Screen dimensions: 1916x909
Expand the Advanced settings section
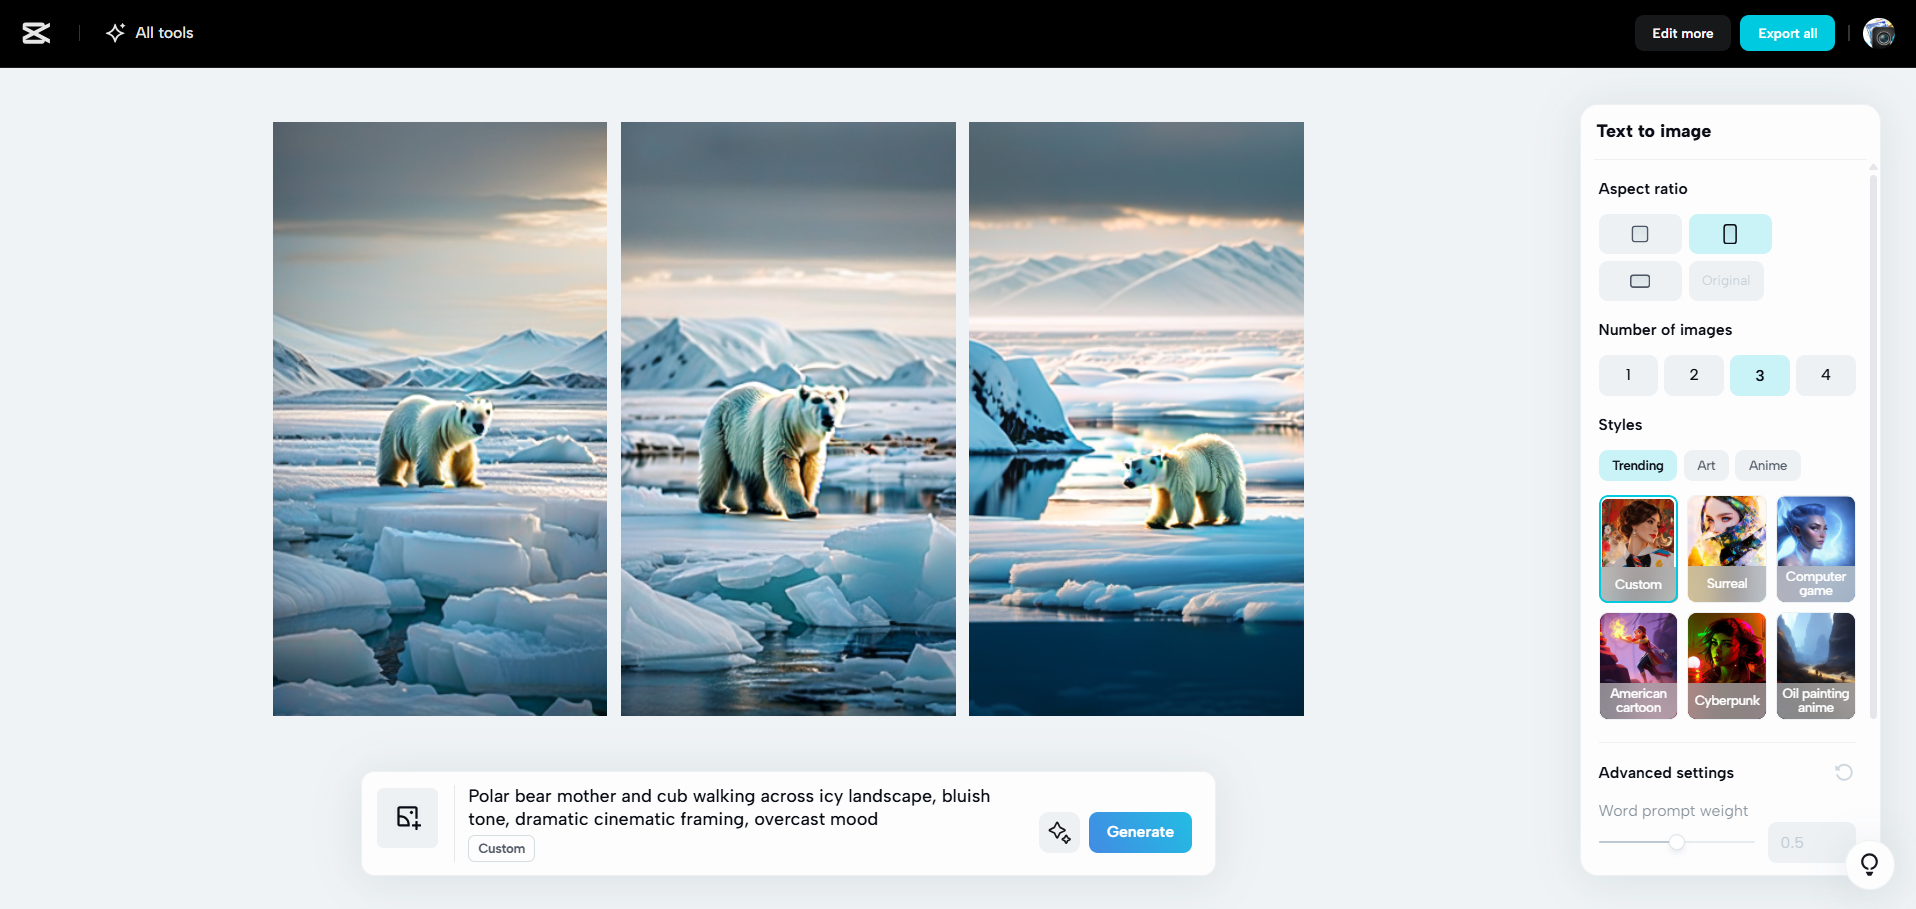[x=1664, y=772]
